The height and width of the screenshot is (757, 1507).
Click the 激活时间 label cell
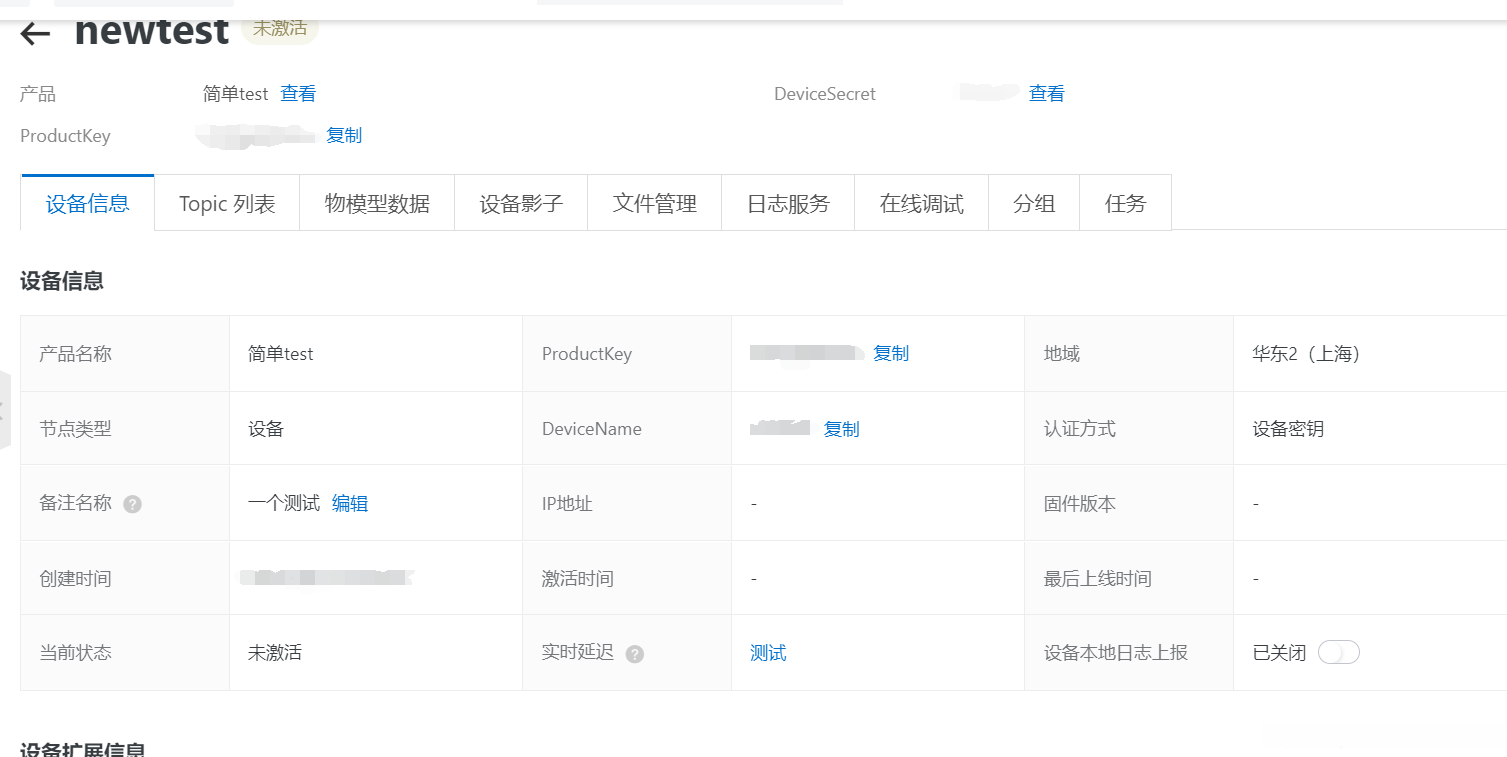pos(627,579)
